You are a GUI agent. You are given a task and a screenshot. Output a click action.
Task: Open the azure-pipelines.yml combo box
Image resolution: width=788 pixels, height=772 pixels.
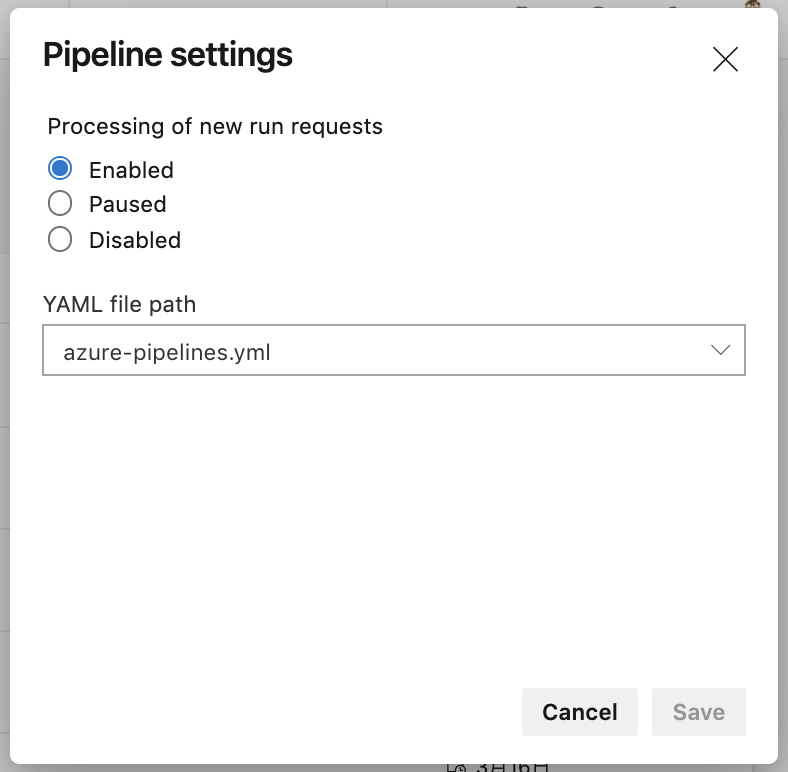[380, 351]
